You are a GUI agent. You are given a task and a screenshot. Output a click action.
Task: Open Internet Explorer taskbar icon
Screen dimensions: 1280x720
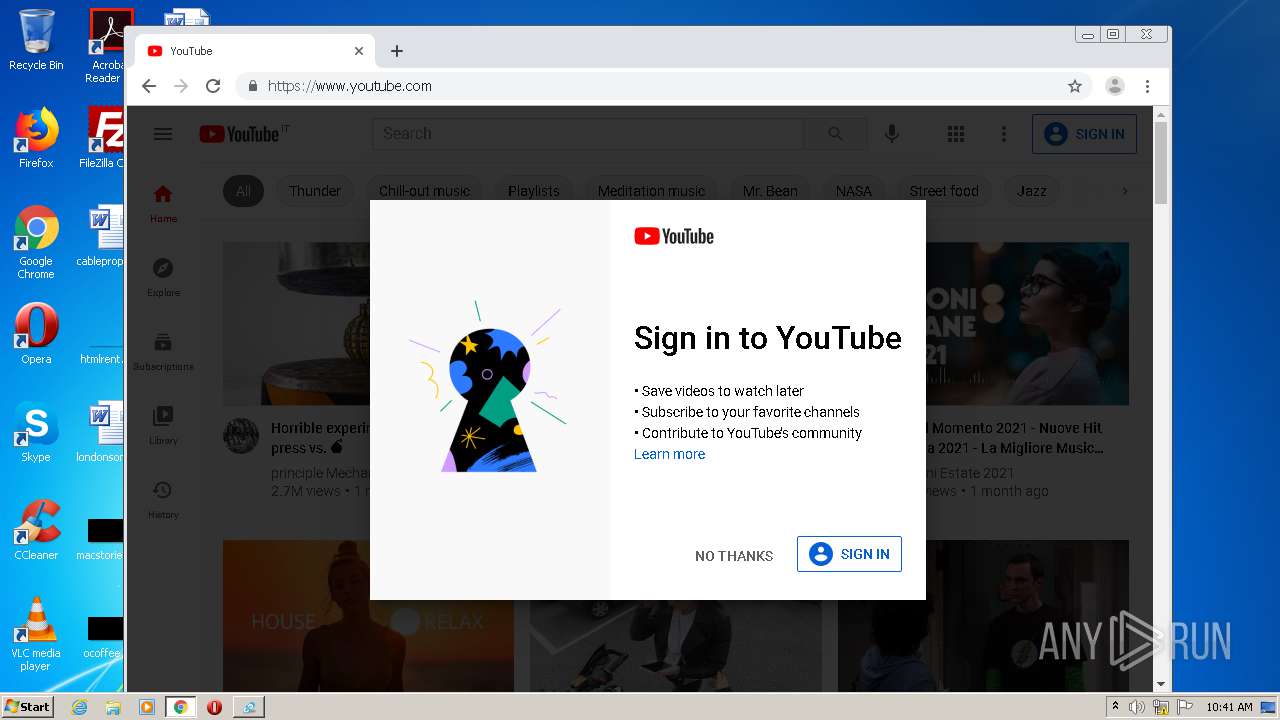79,707
